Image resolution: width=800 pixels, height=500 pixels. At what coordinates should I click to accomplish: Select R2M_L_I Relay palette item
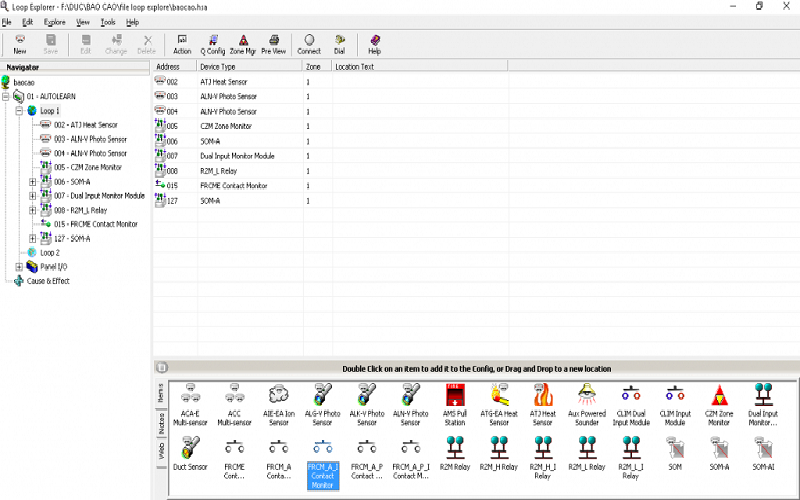coord(631,458)
